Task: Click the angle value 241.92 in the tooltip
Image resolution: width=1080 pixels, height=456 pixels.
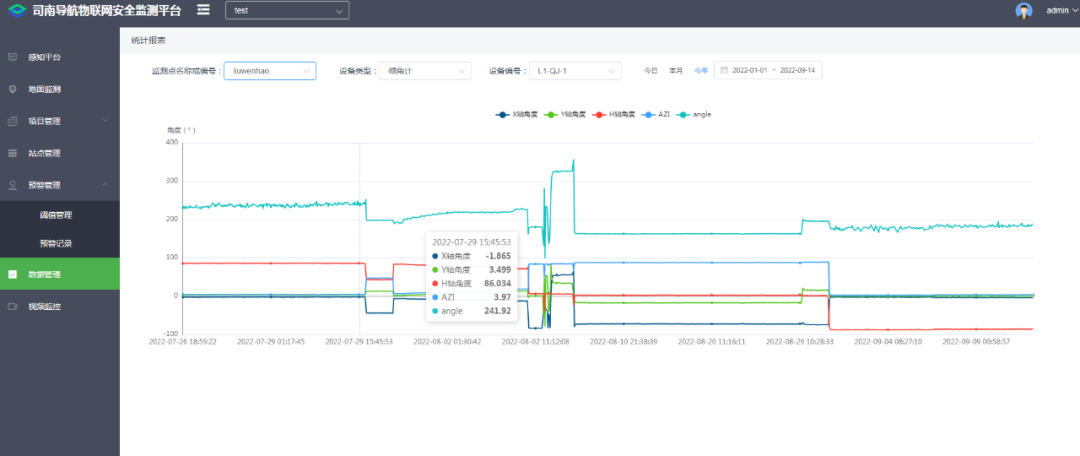Action: tap(497, 311)
